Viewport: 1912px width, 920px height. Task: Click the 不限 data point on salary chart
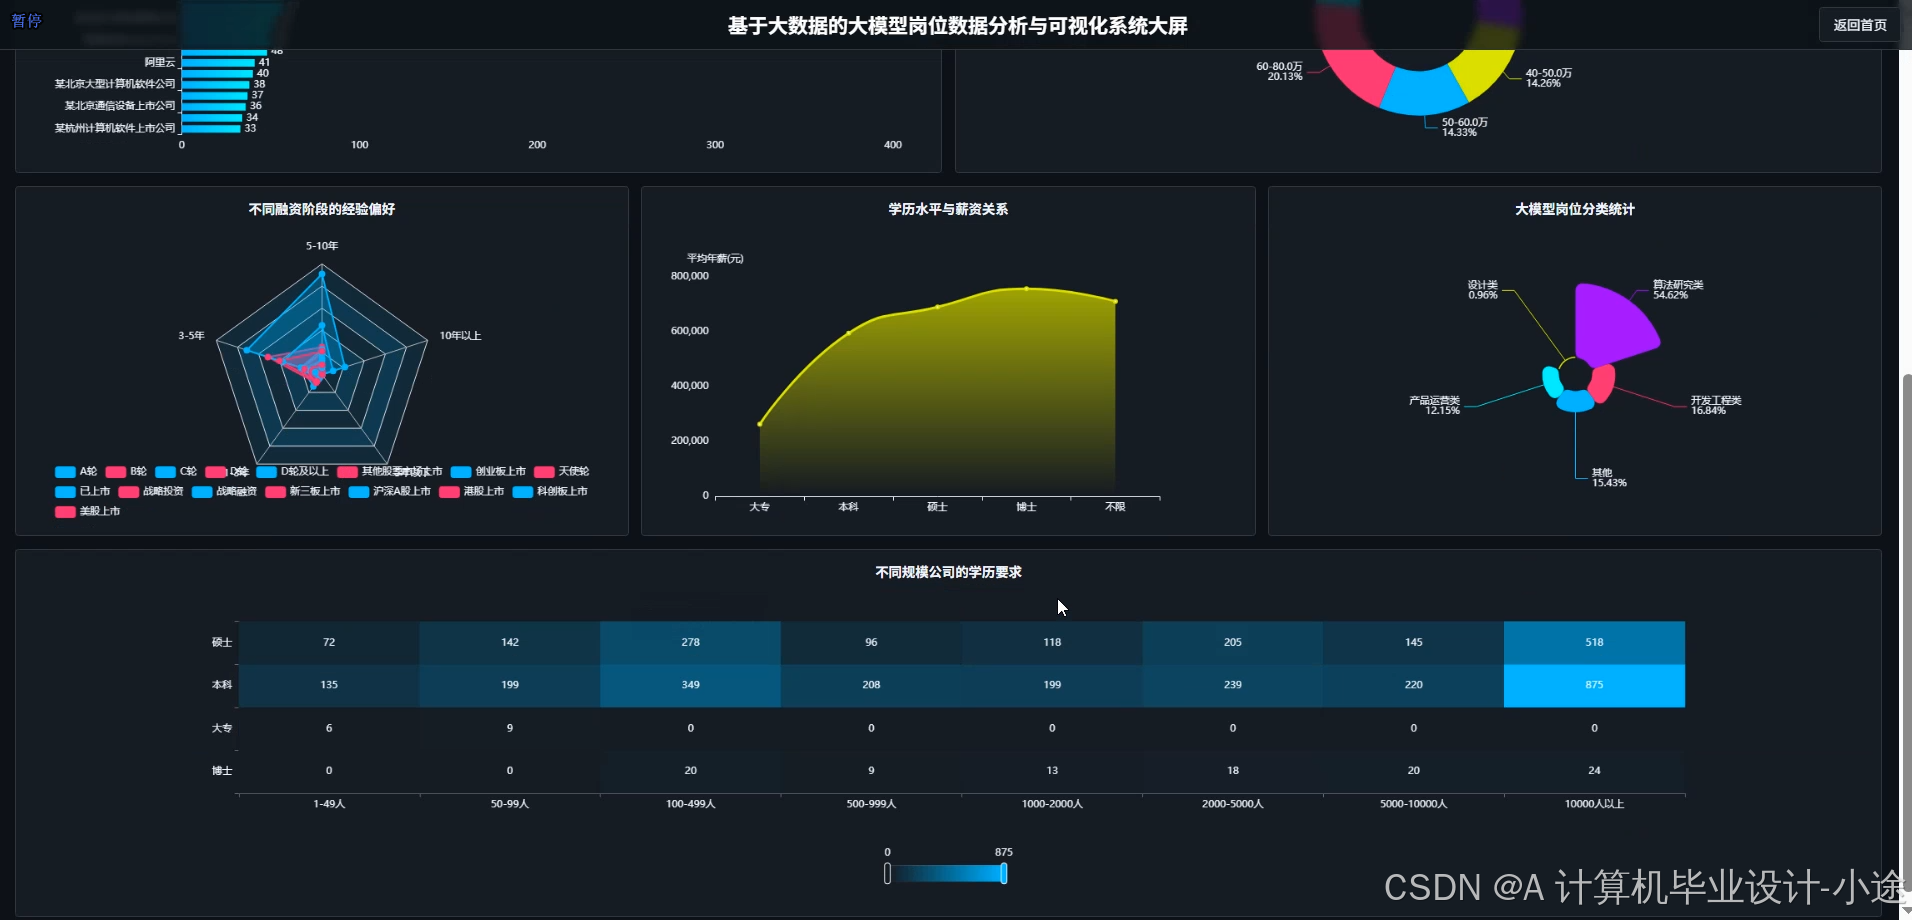(x=1115, y=301)
